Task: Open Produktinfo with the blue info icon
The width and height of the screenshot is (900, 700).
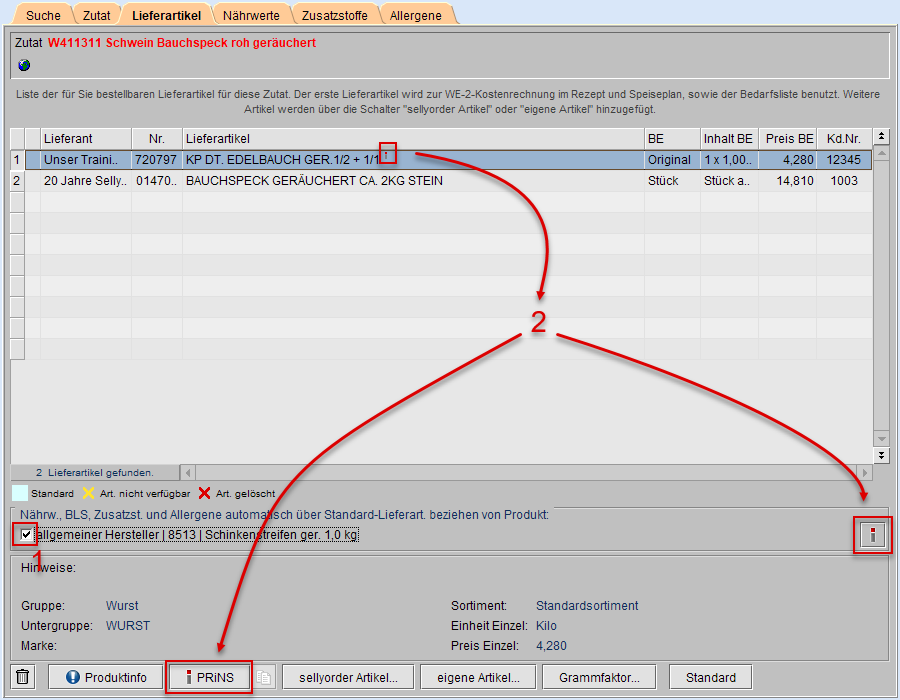Action: coord(105,677)
